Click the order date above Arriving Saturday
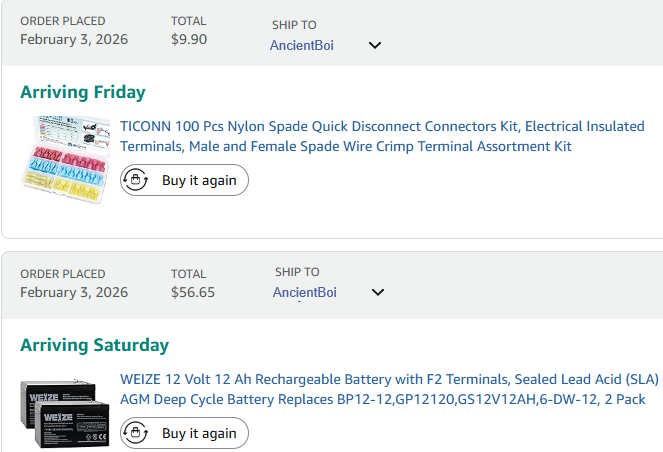 click(x=74, y=292)
